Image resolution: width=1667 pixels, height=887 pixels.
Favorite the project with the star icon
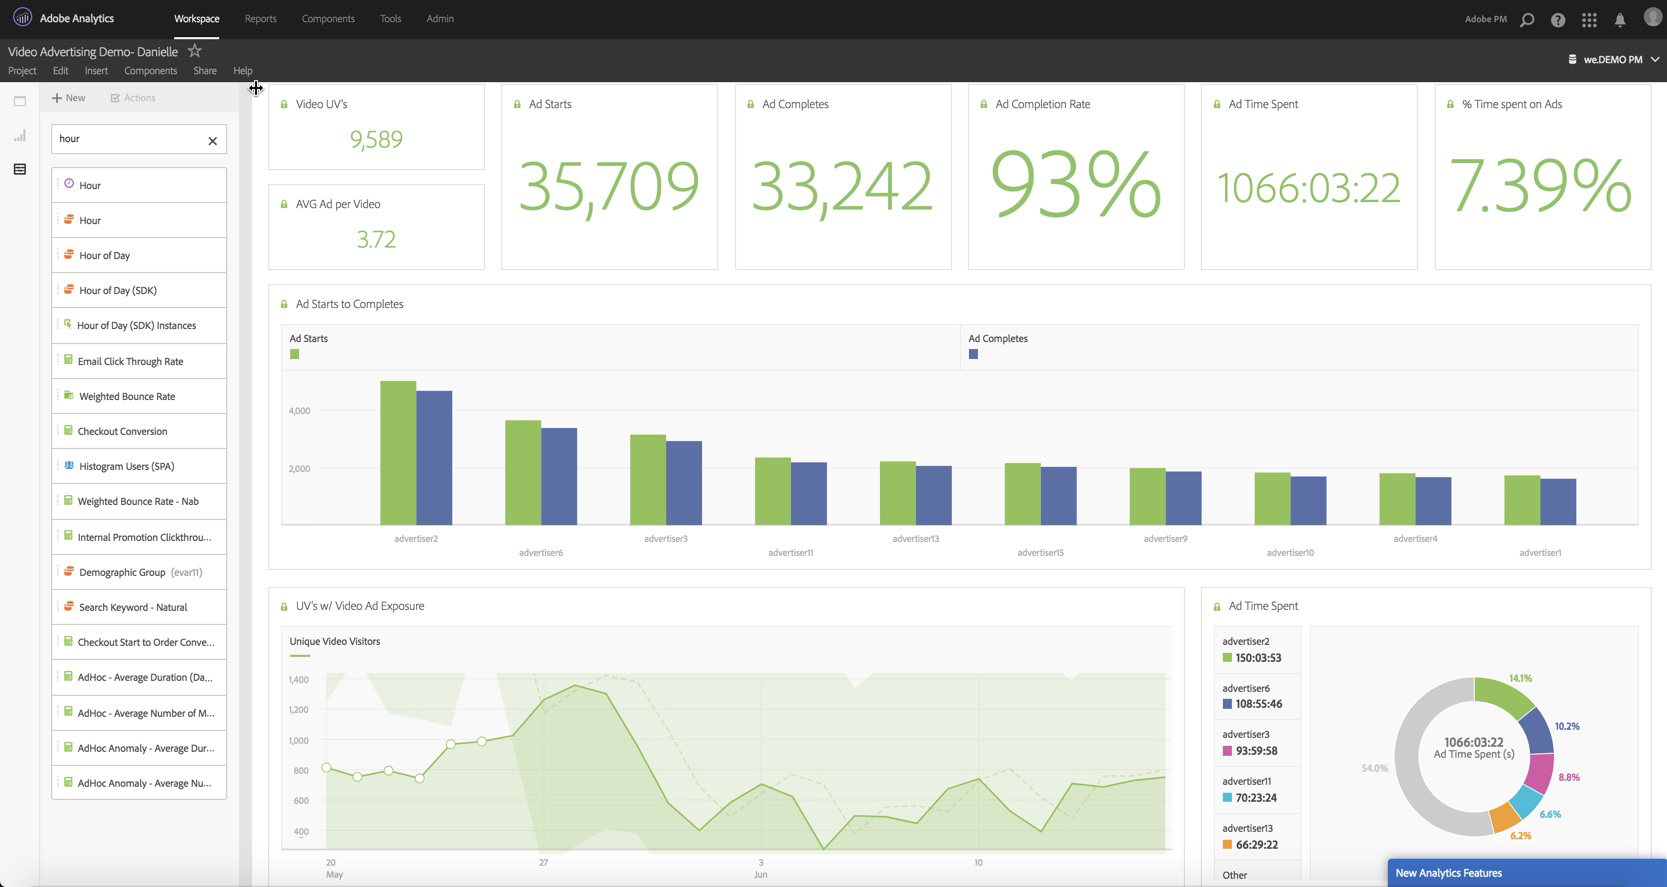(x=195, y=51)
